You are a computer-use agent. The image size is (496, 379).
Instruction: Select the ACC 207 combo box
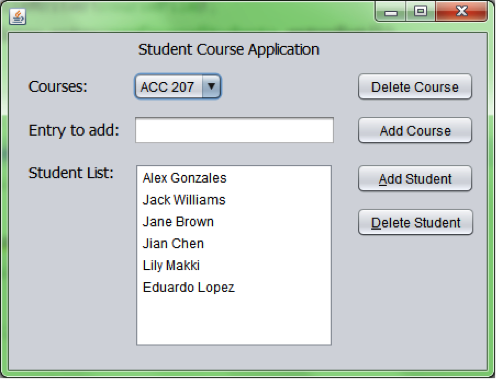[178, 87]
